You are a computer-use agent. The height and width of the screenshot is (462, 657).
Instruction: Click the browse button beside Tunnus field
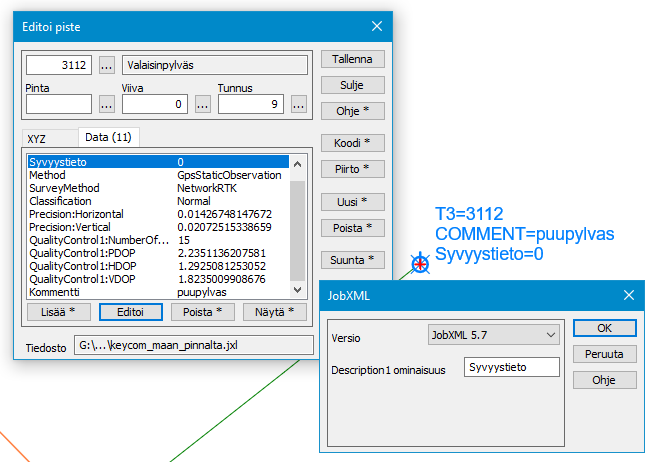coord(299,104)
